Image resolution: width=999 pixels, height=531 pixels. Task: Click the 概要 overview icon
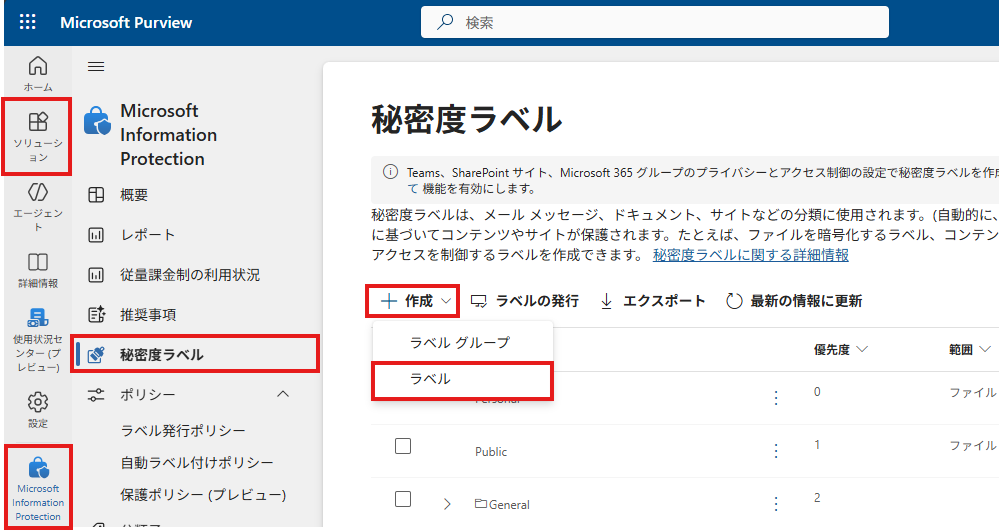(x=96, y=195)
